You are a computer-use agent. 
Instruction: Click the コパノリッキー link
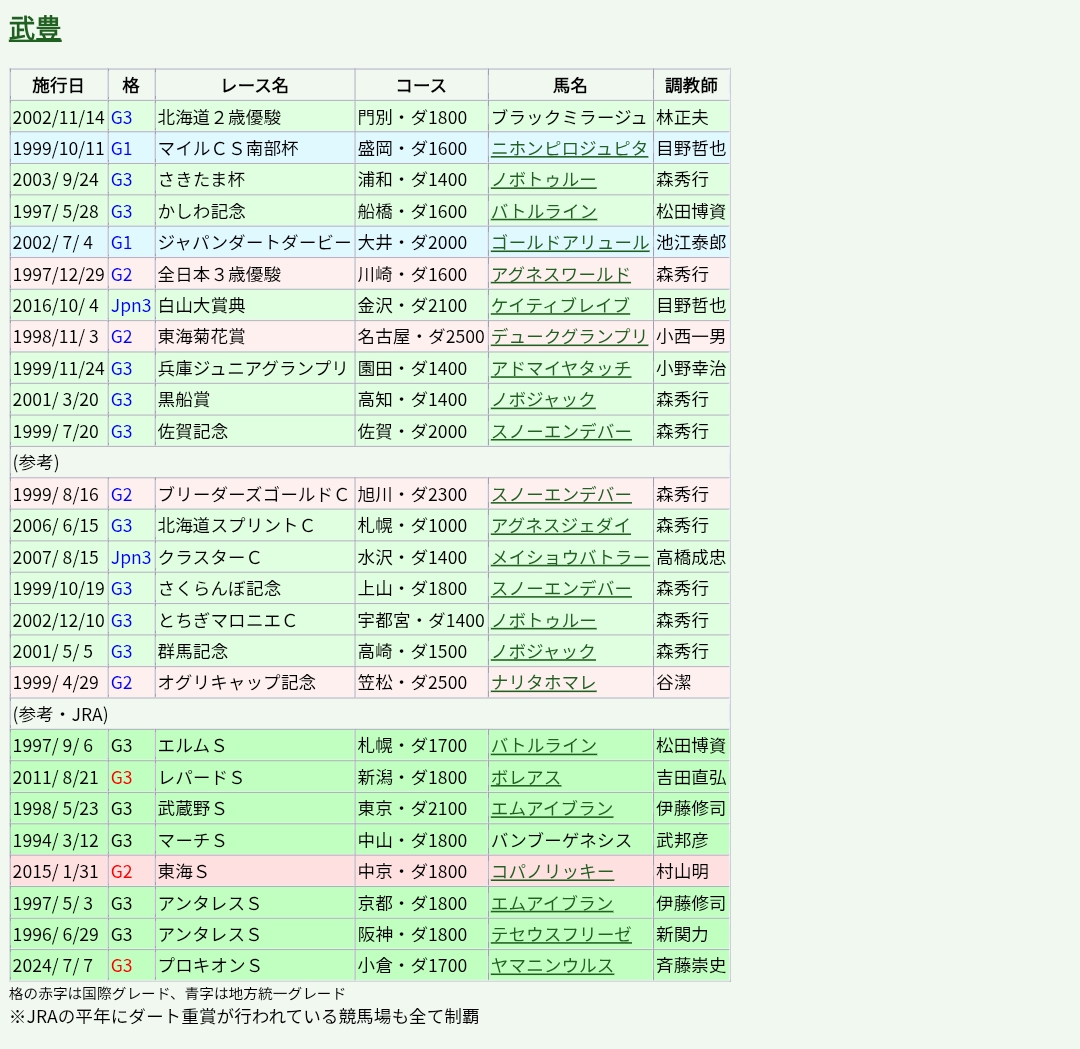[x=552, y=872]
